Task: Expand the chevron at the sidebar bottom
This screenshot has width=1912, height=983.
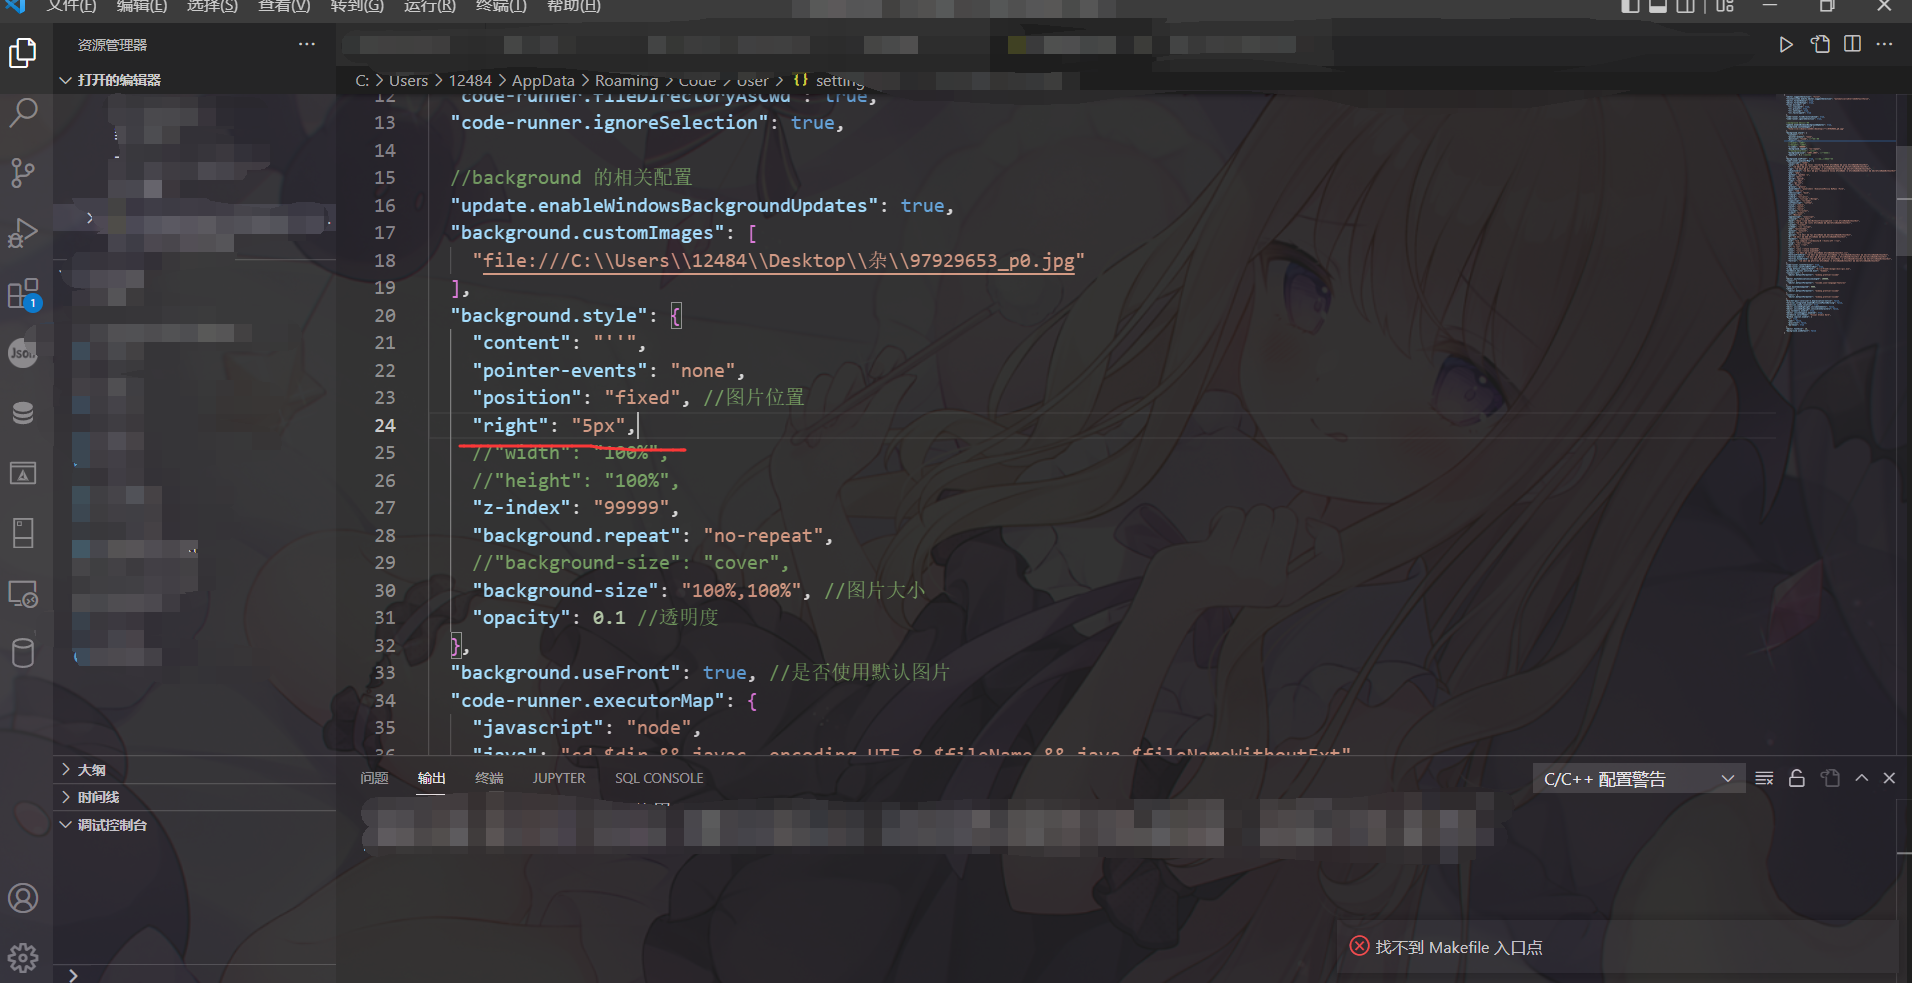Action: pos(73,975)
